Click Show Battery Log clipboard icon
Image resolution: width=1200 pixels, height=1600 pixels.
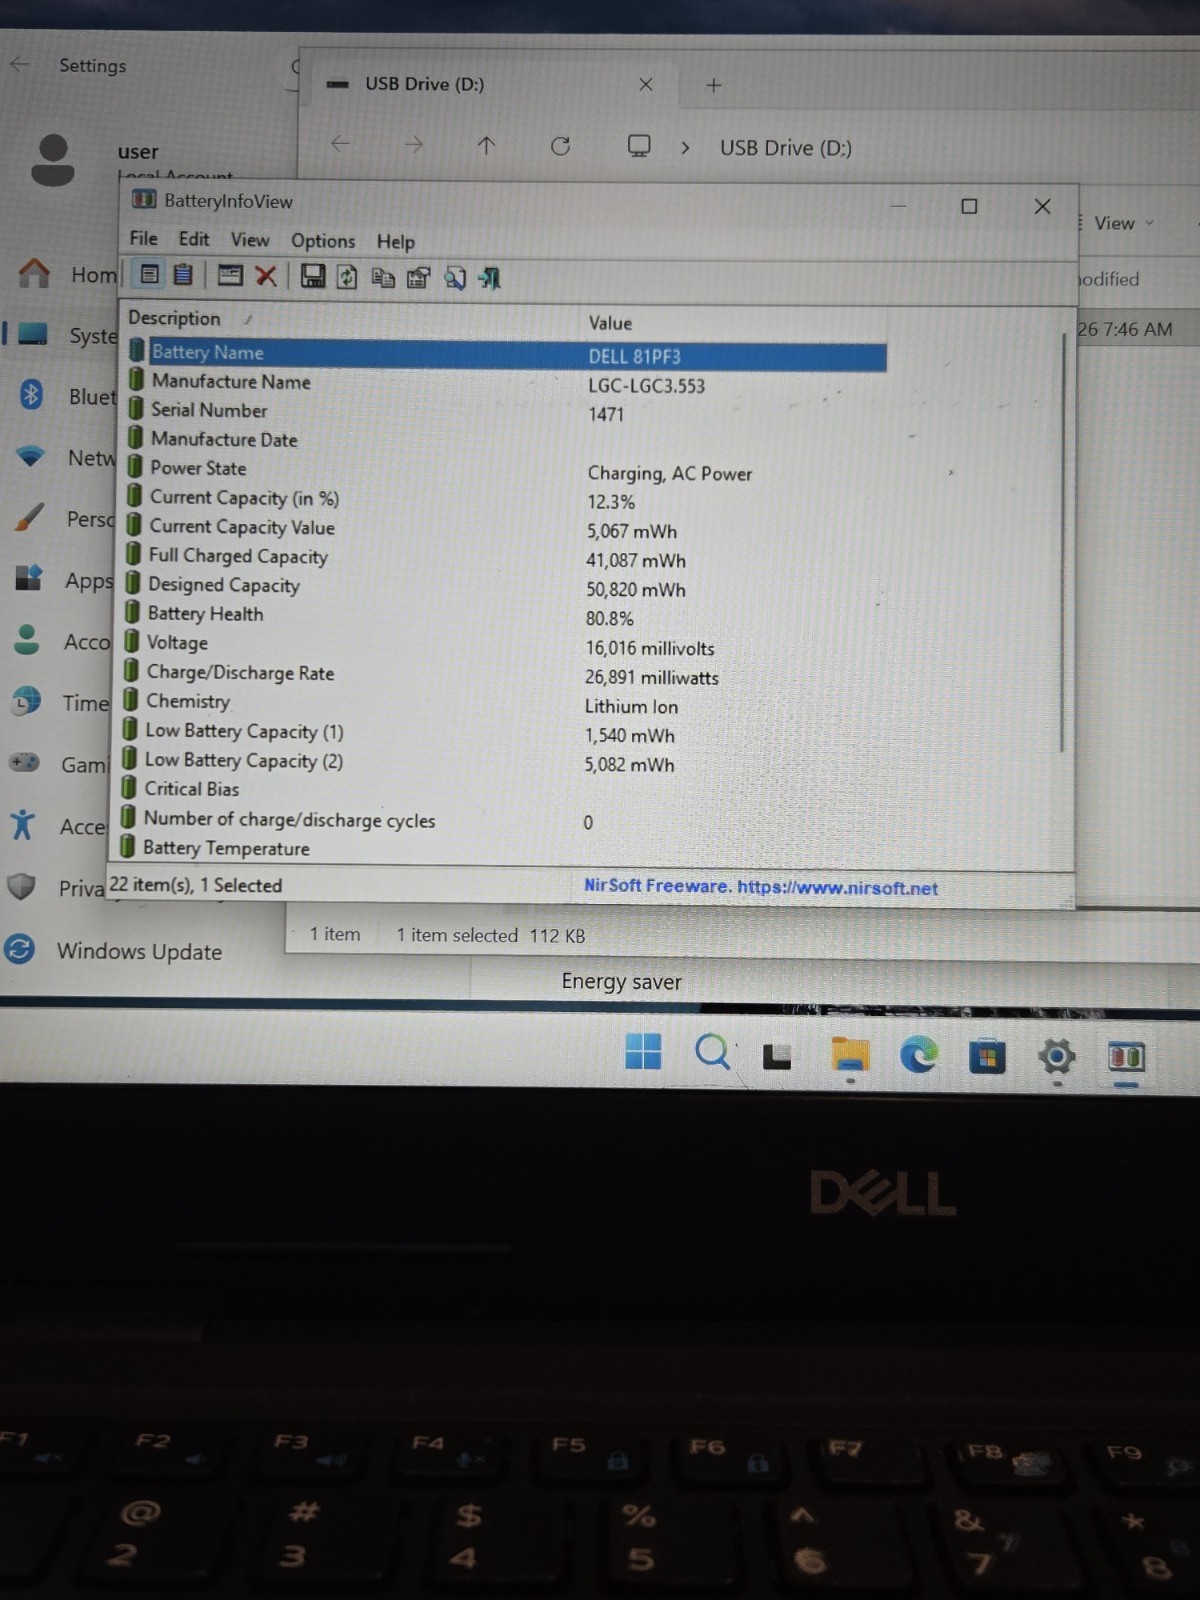point(183,275)
